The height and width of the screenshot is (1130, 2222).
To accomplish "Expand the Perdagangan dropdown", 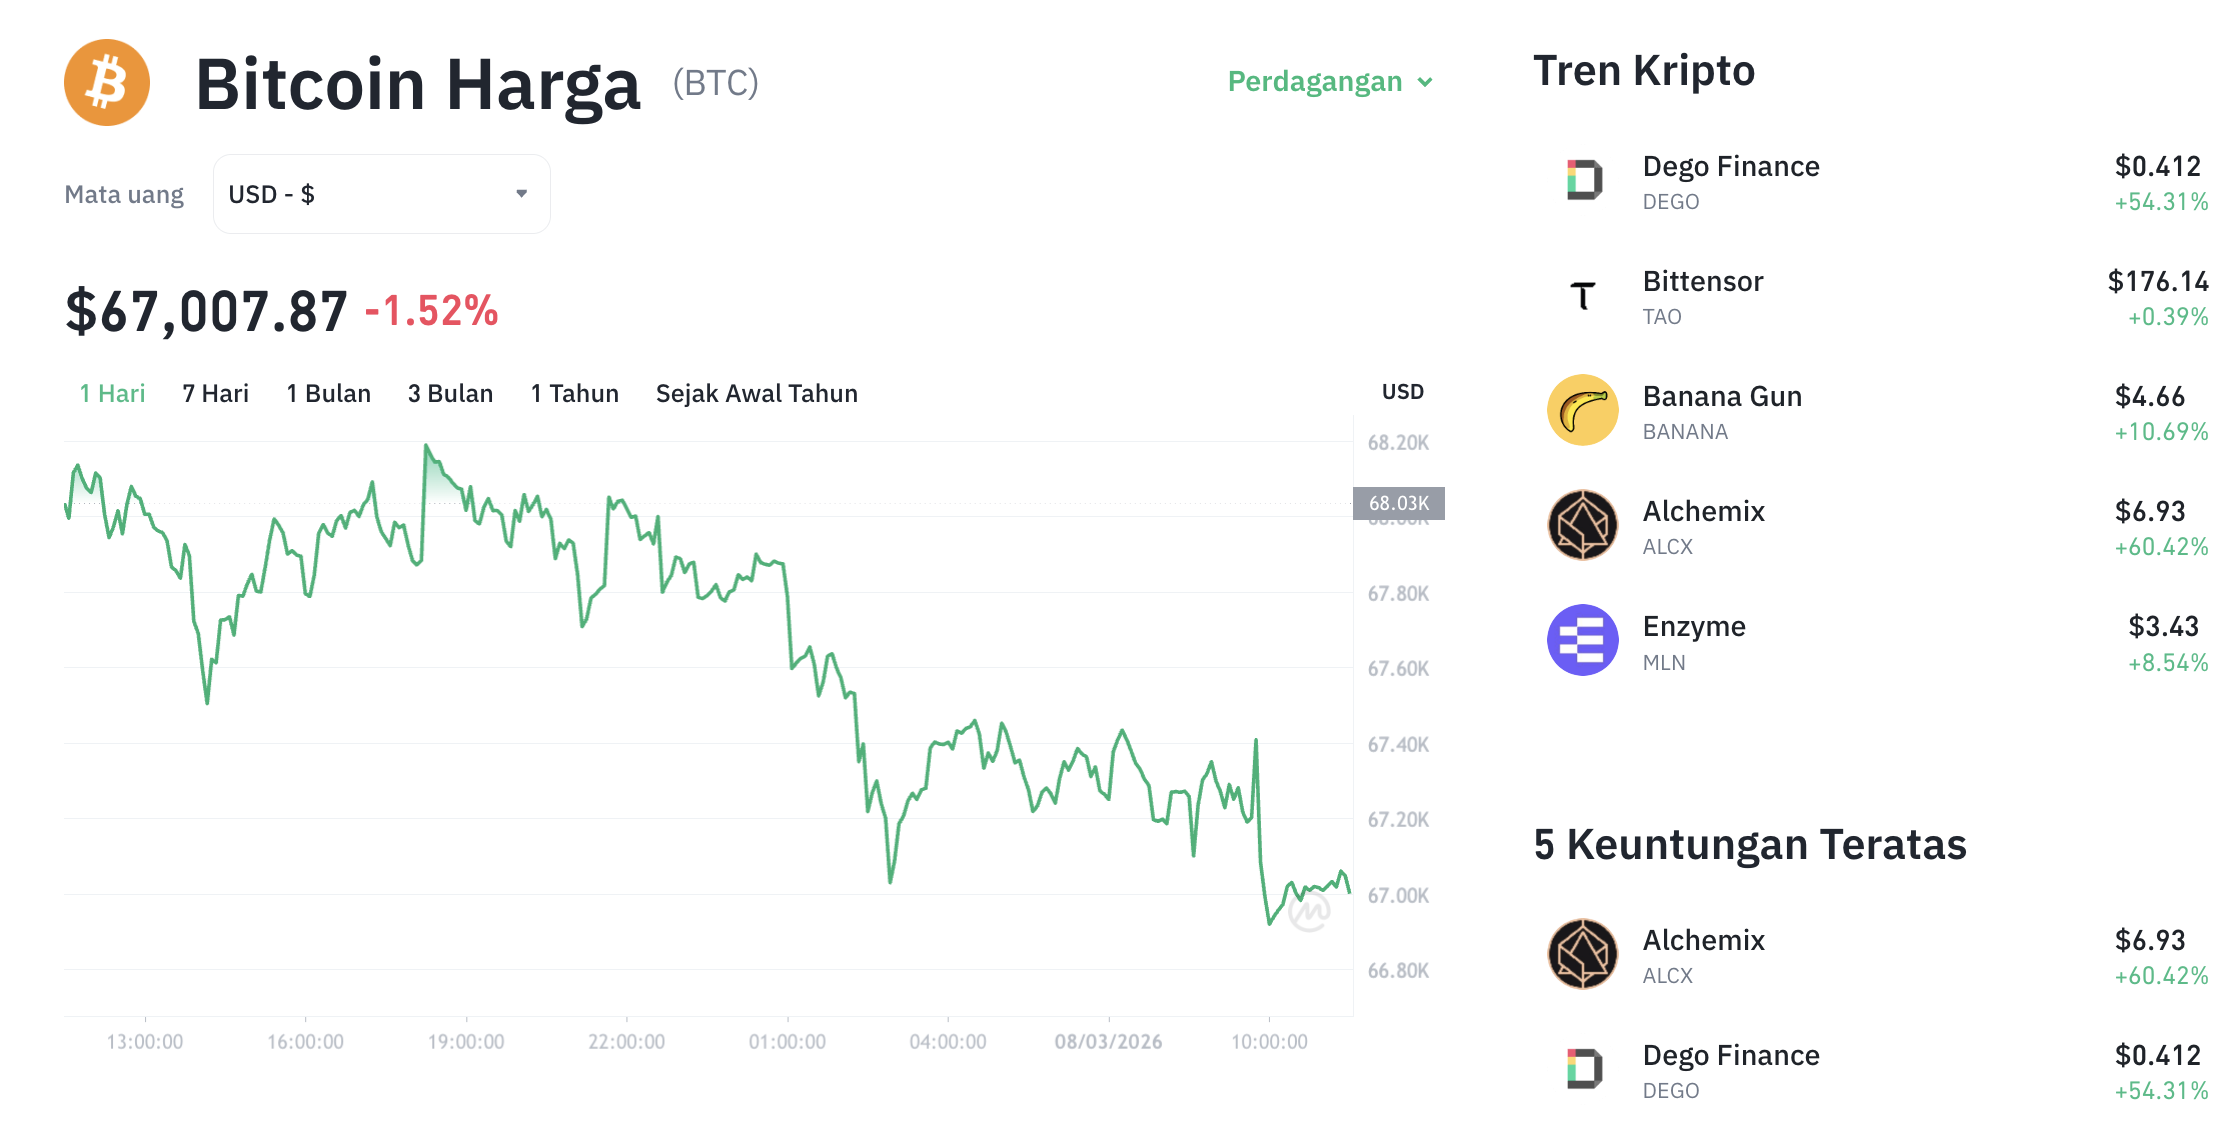I will coord(1330,81).
